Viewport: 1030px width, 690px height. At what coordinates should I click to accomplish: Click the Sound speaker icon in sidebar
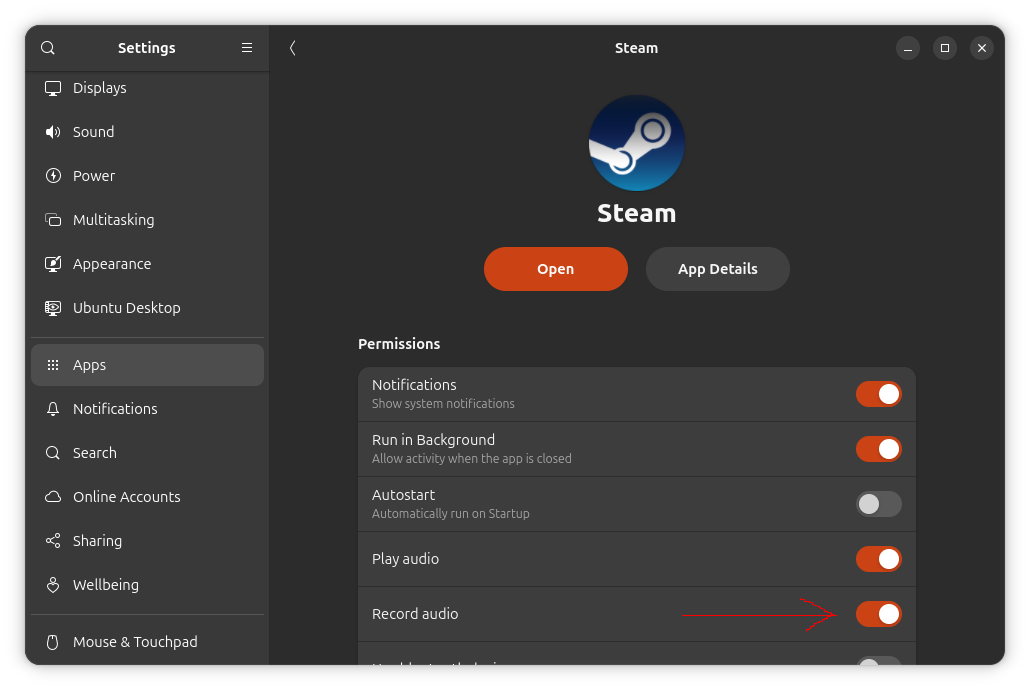pyautogui.click(x=54, y=132)
